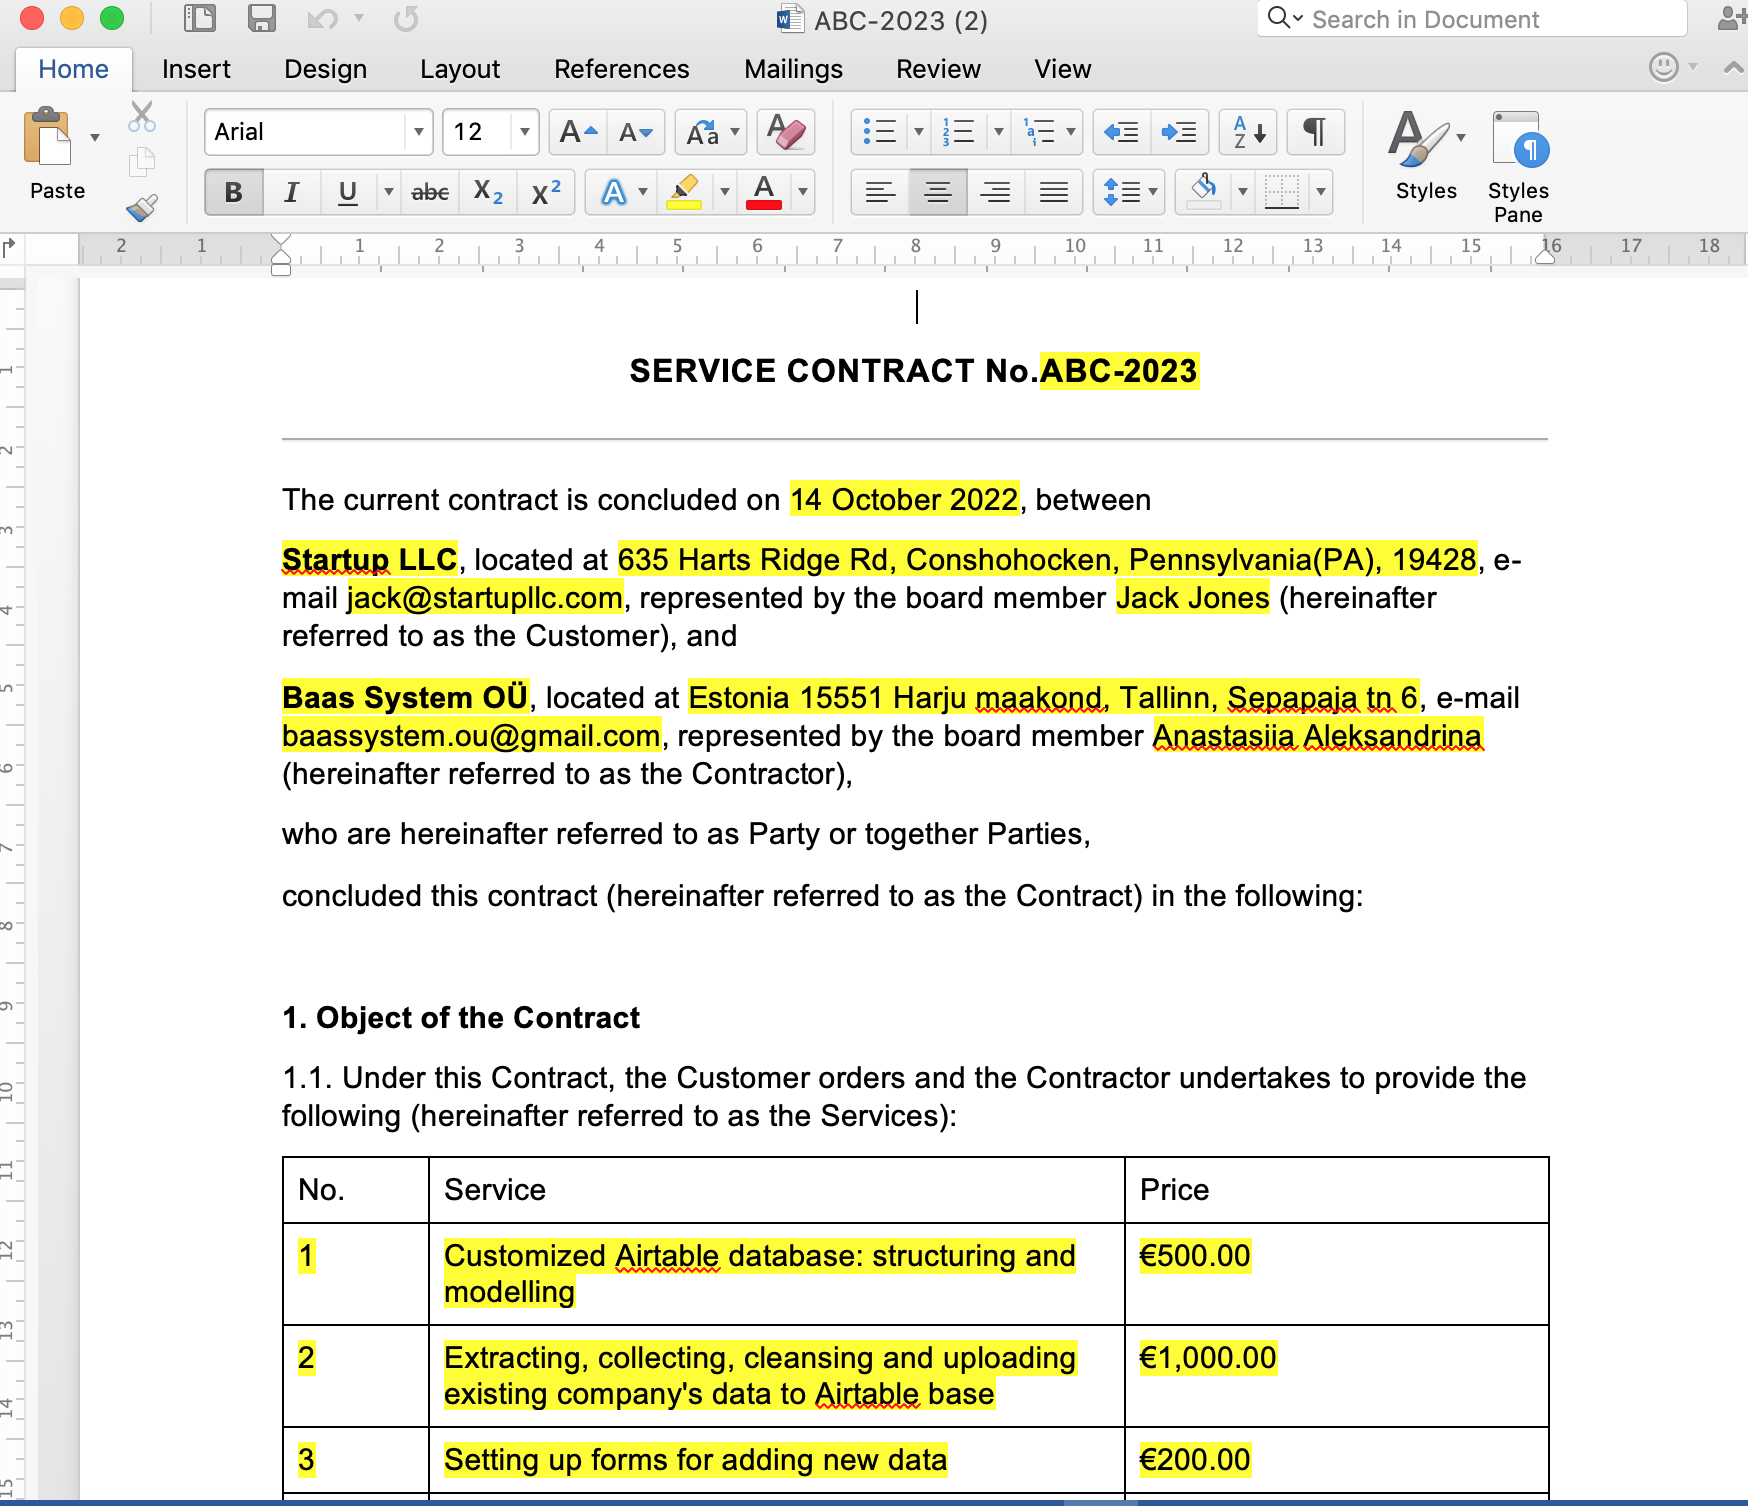Screen dimensions: 1748x1506
Task: Apply bulleted list formatting
Action: 881,131
